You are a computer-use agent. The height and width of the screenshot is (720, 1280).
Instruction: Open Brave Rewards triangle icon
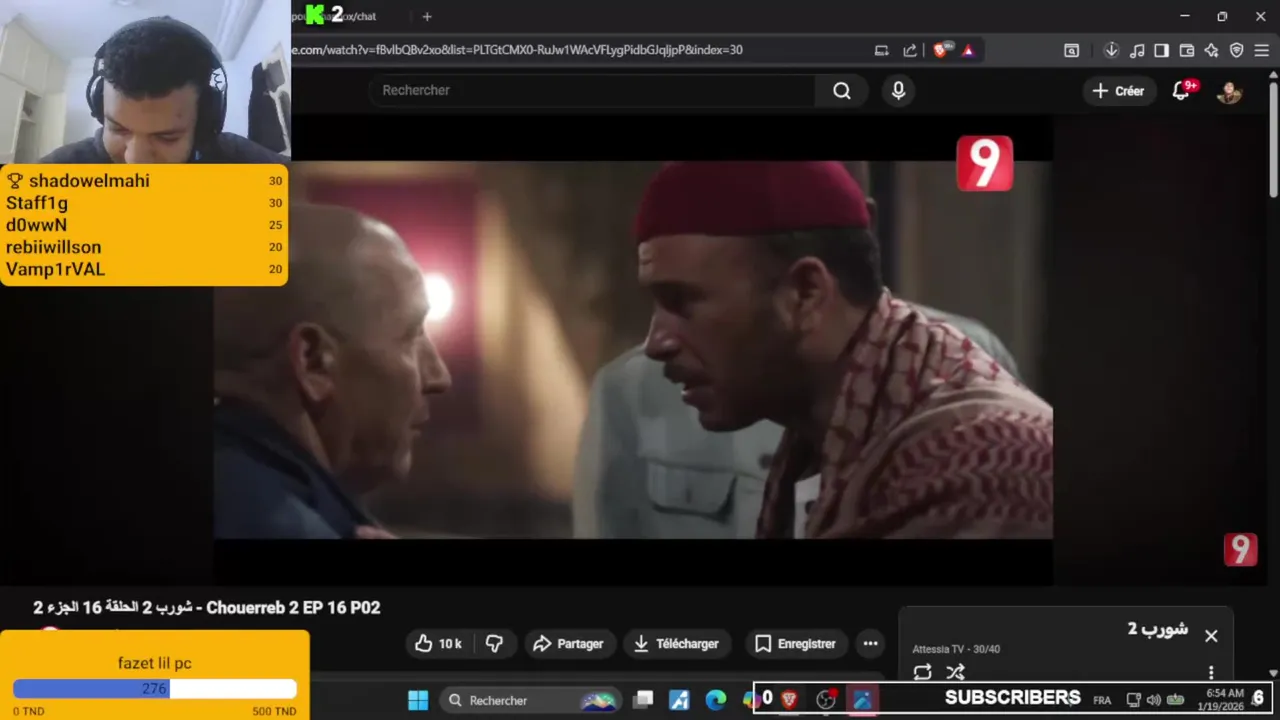pyautogui.click(x=967, y=50)
